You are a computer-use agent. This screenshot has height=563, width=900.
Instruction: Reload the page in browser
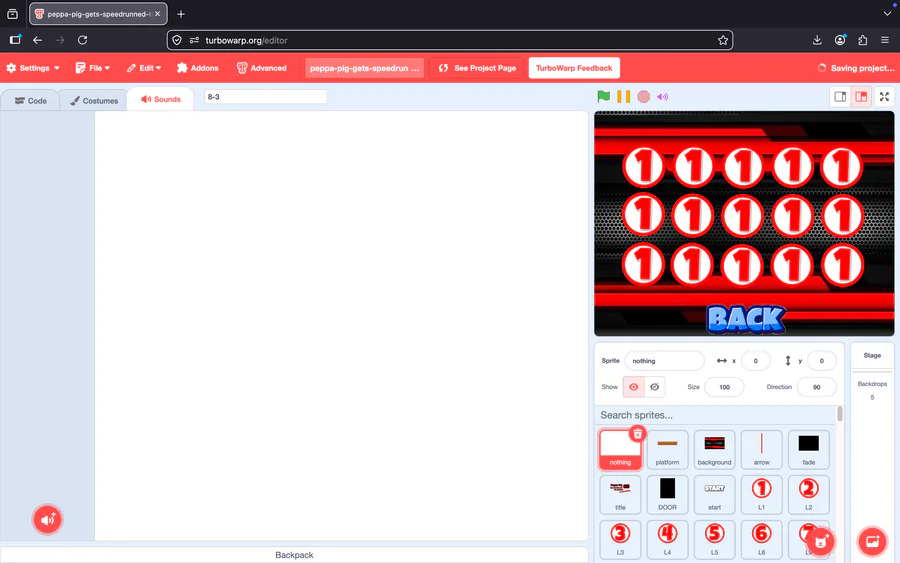tap(83, 40)
